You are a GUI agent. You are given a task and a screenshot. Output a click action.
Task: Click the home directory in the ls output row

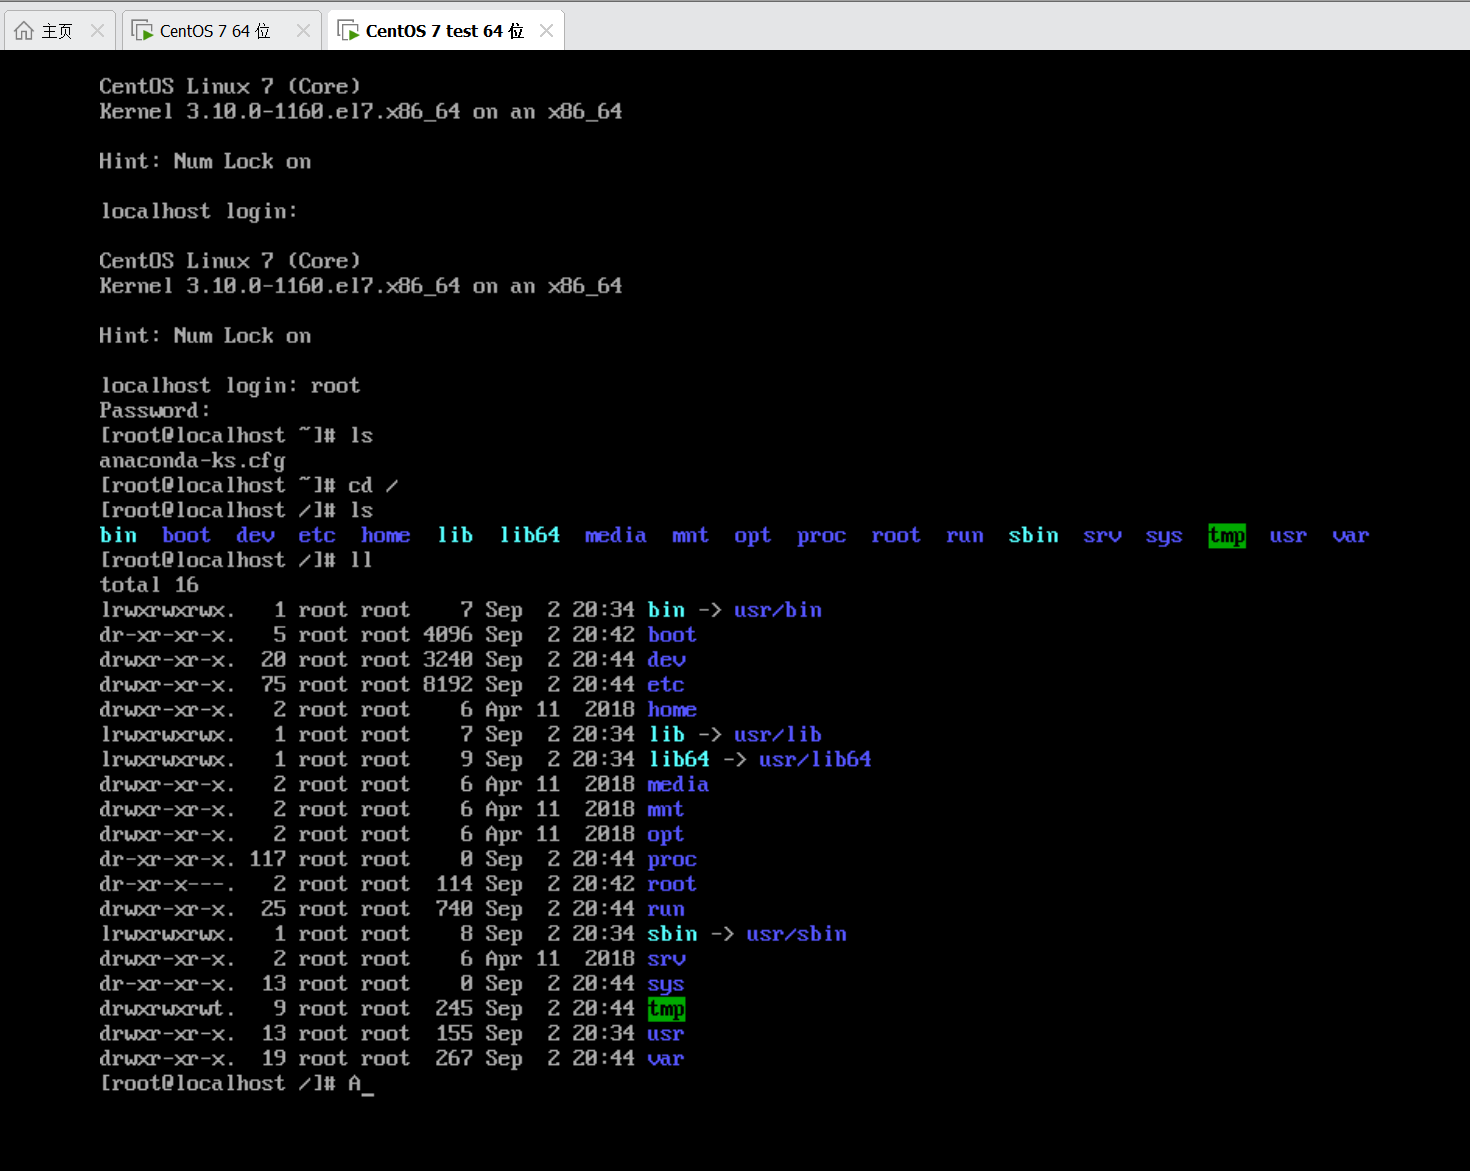(x=385, y=536)
